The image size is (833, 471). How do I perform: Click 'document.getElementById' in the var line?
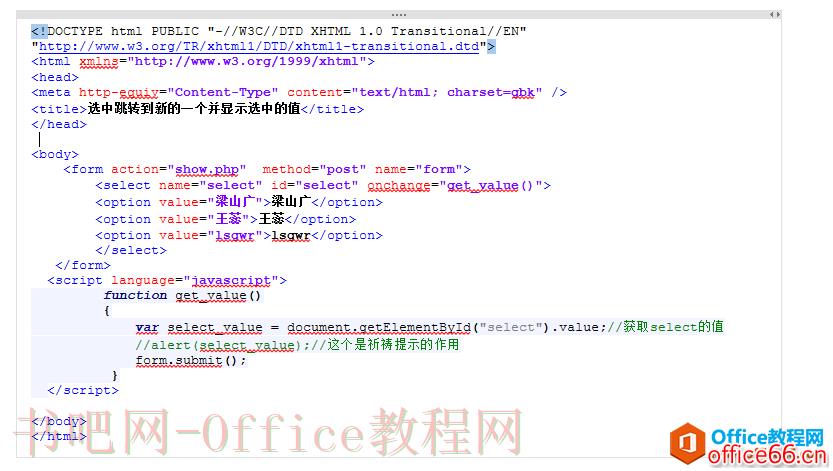pos(379,327)
